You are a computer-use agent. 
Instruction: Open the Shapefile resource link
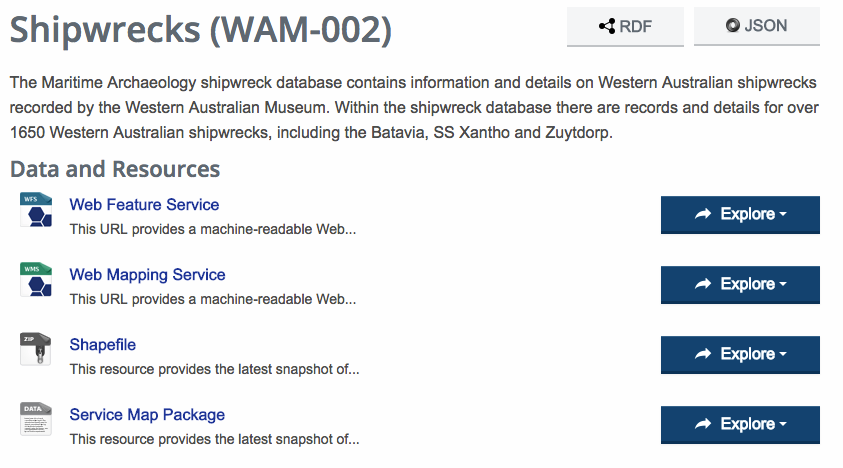103,345
